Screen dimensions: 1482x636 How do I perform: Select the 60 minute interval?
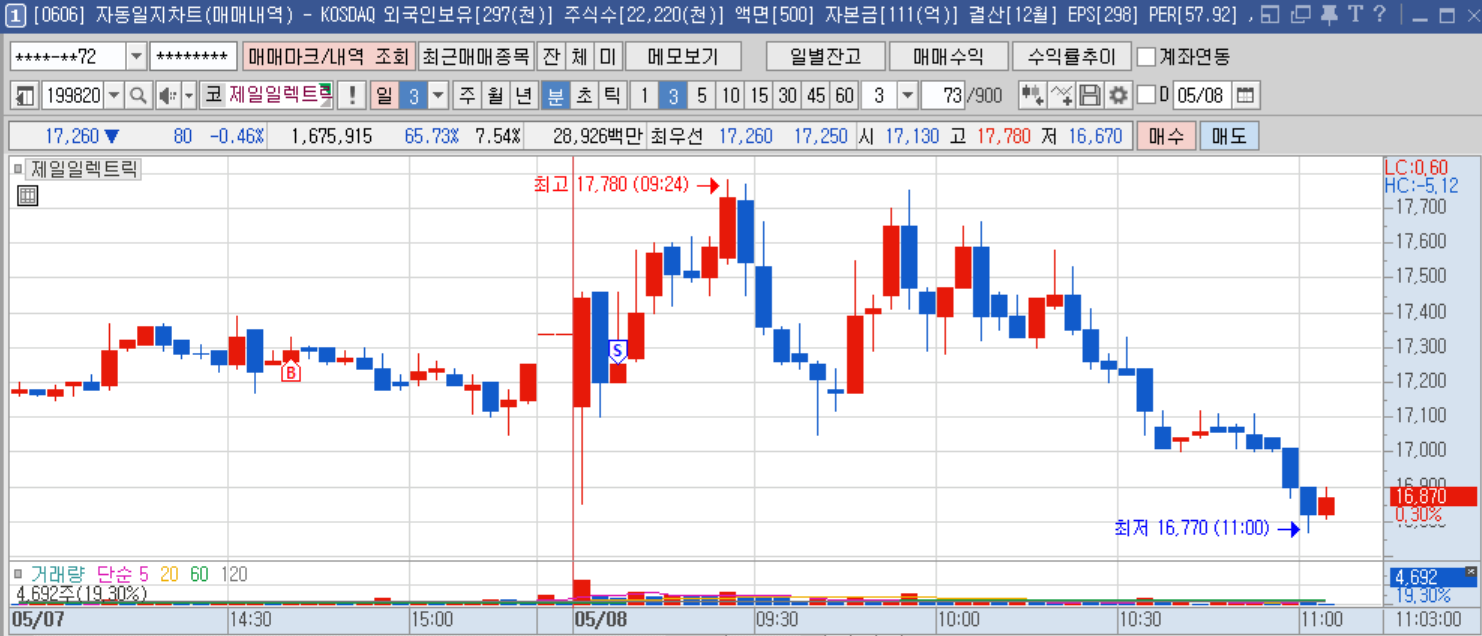[x=845, y=96]
